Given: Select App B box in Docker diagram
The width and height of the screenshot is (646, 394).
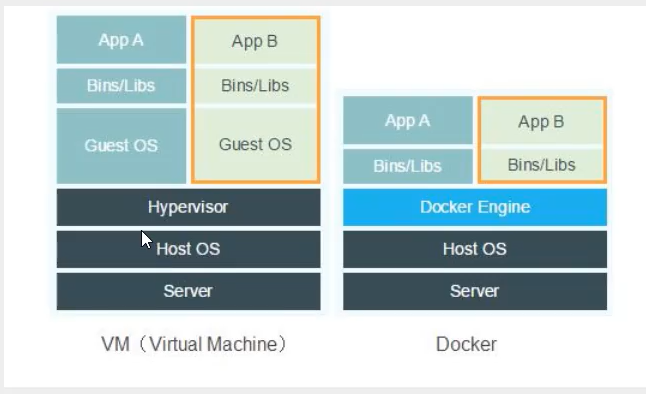Looking at the screenshot, I should [542, 122].
